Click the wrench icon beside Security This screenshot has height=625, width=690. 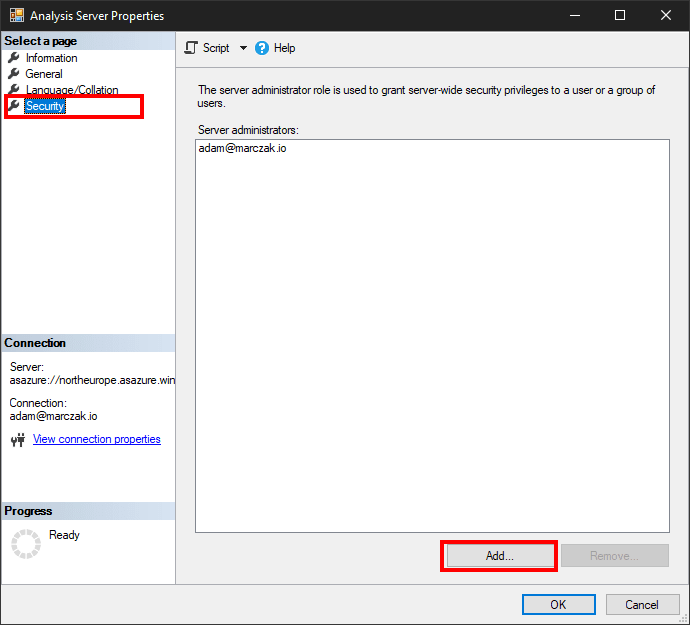[x=13, y=106]
